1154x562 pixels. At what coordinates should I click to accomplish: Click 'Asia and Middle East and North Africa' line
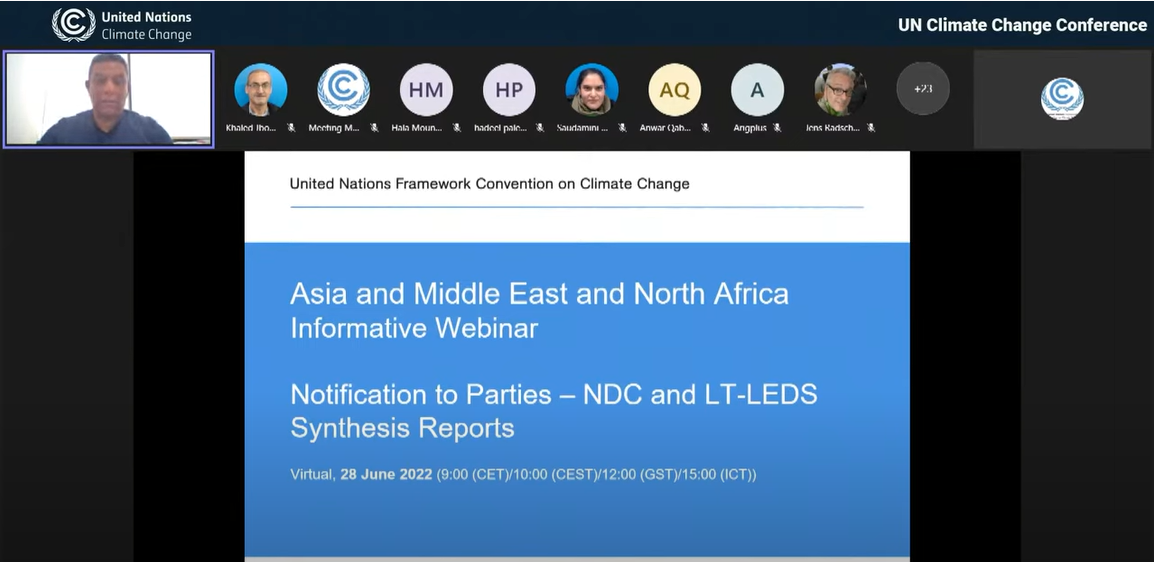pos(539,294)
